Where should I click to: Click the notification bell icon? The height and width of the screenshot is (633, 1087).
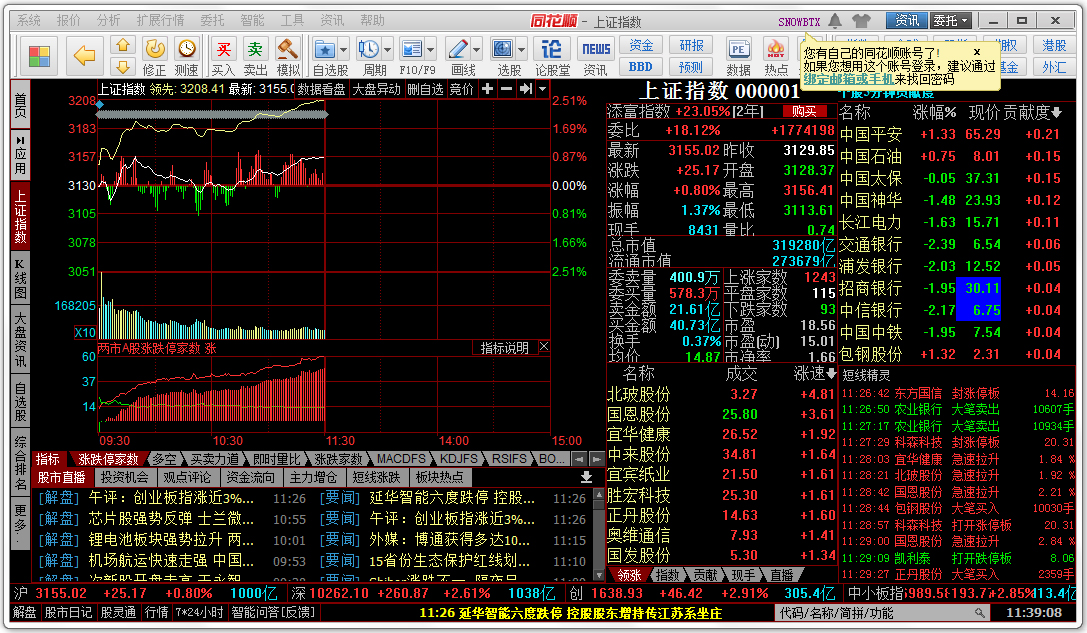click(835, 21)
